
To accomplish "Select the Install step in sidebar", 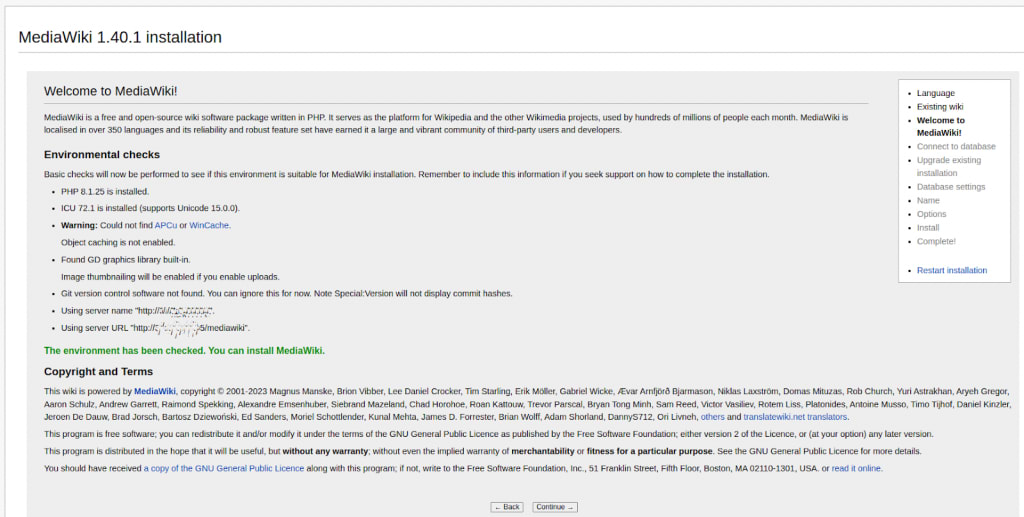I will point(928,228).
